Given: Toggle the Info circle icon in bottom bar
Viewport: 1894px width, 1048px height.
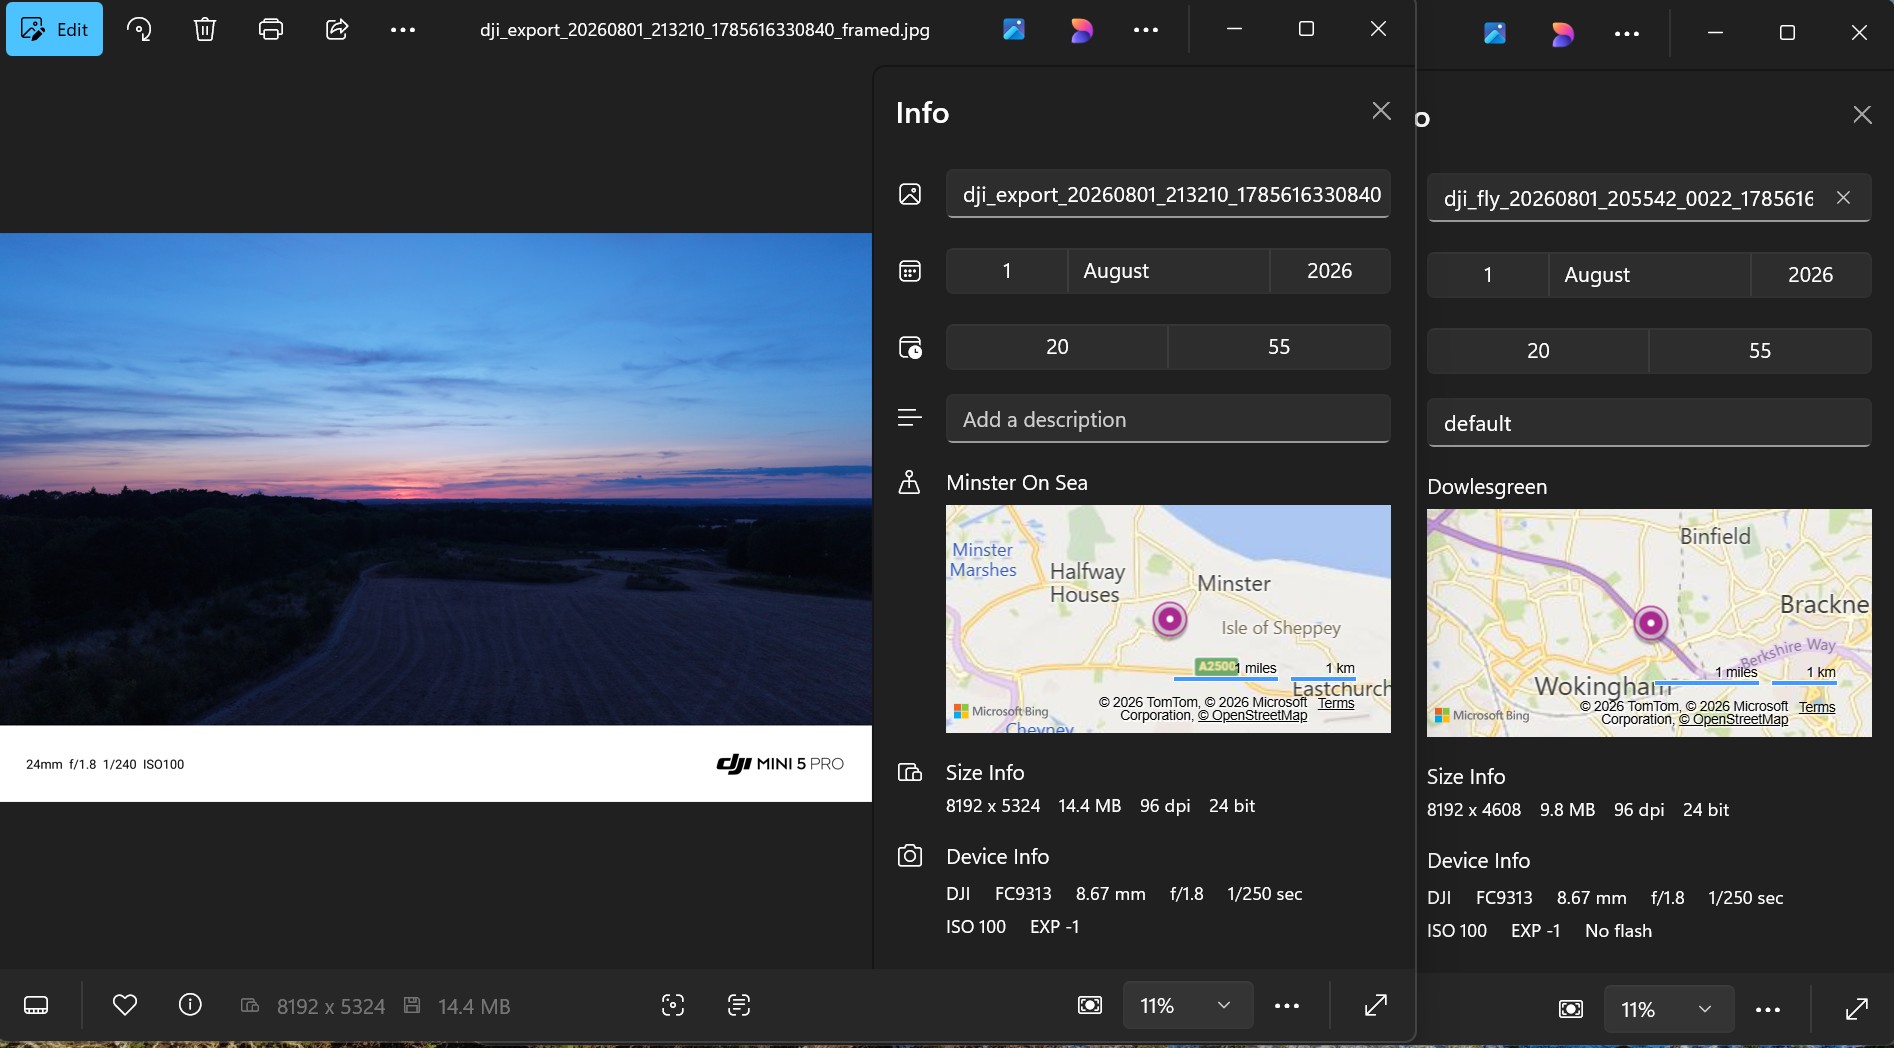Looking at the screenshot, I should coord(190,1005).
